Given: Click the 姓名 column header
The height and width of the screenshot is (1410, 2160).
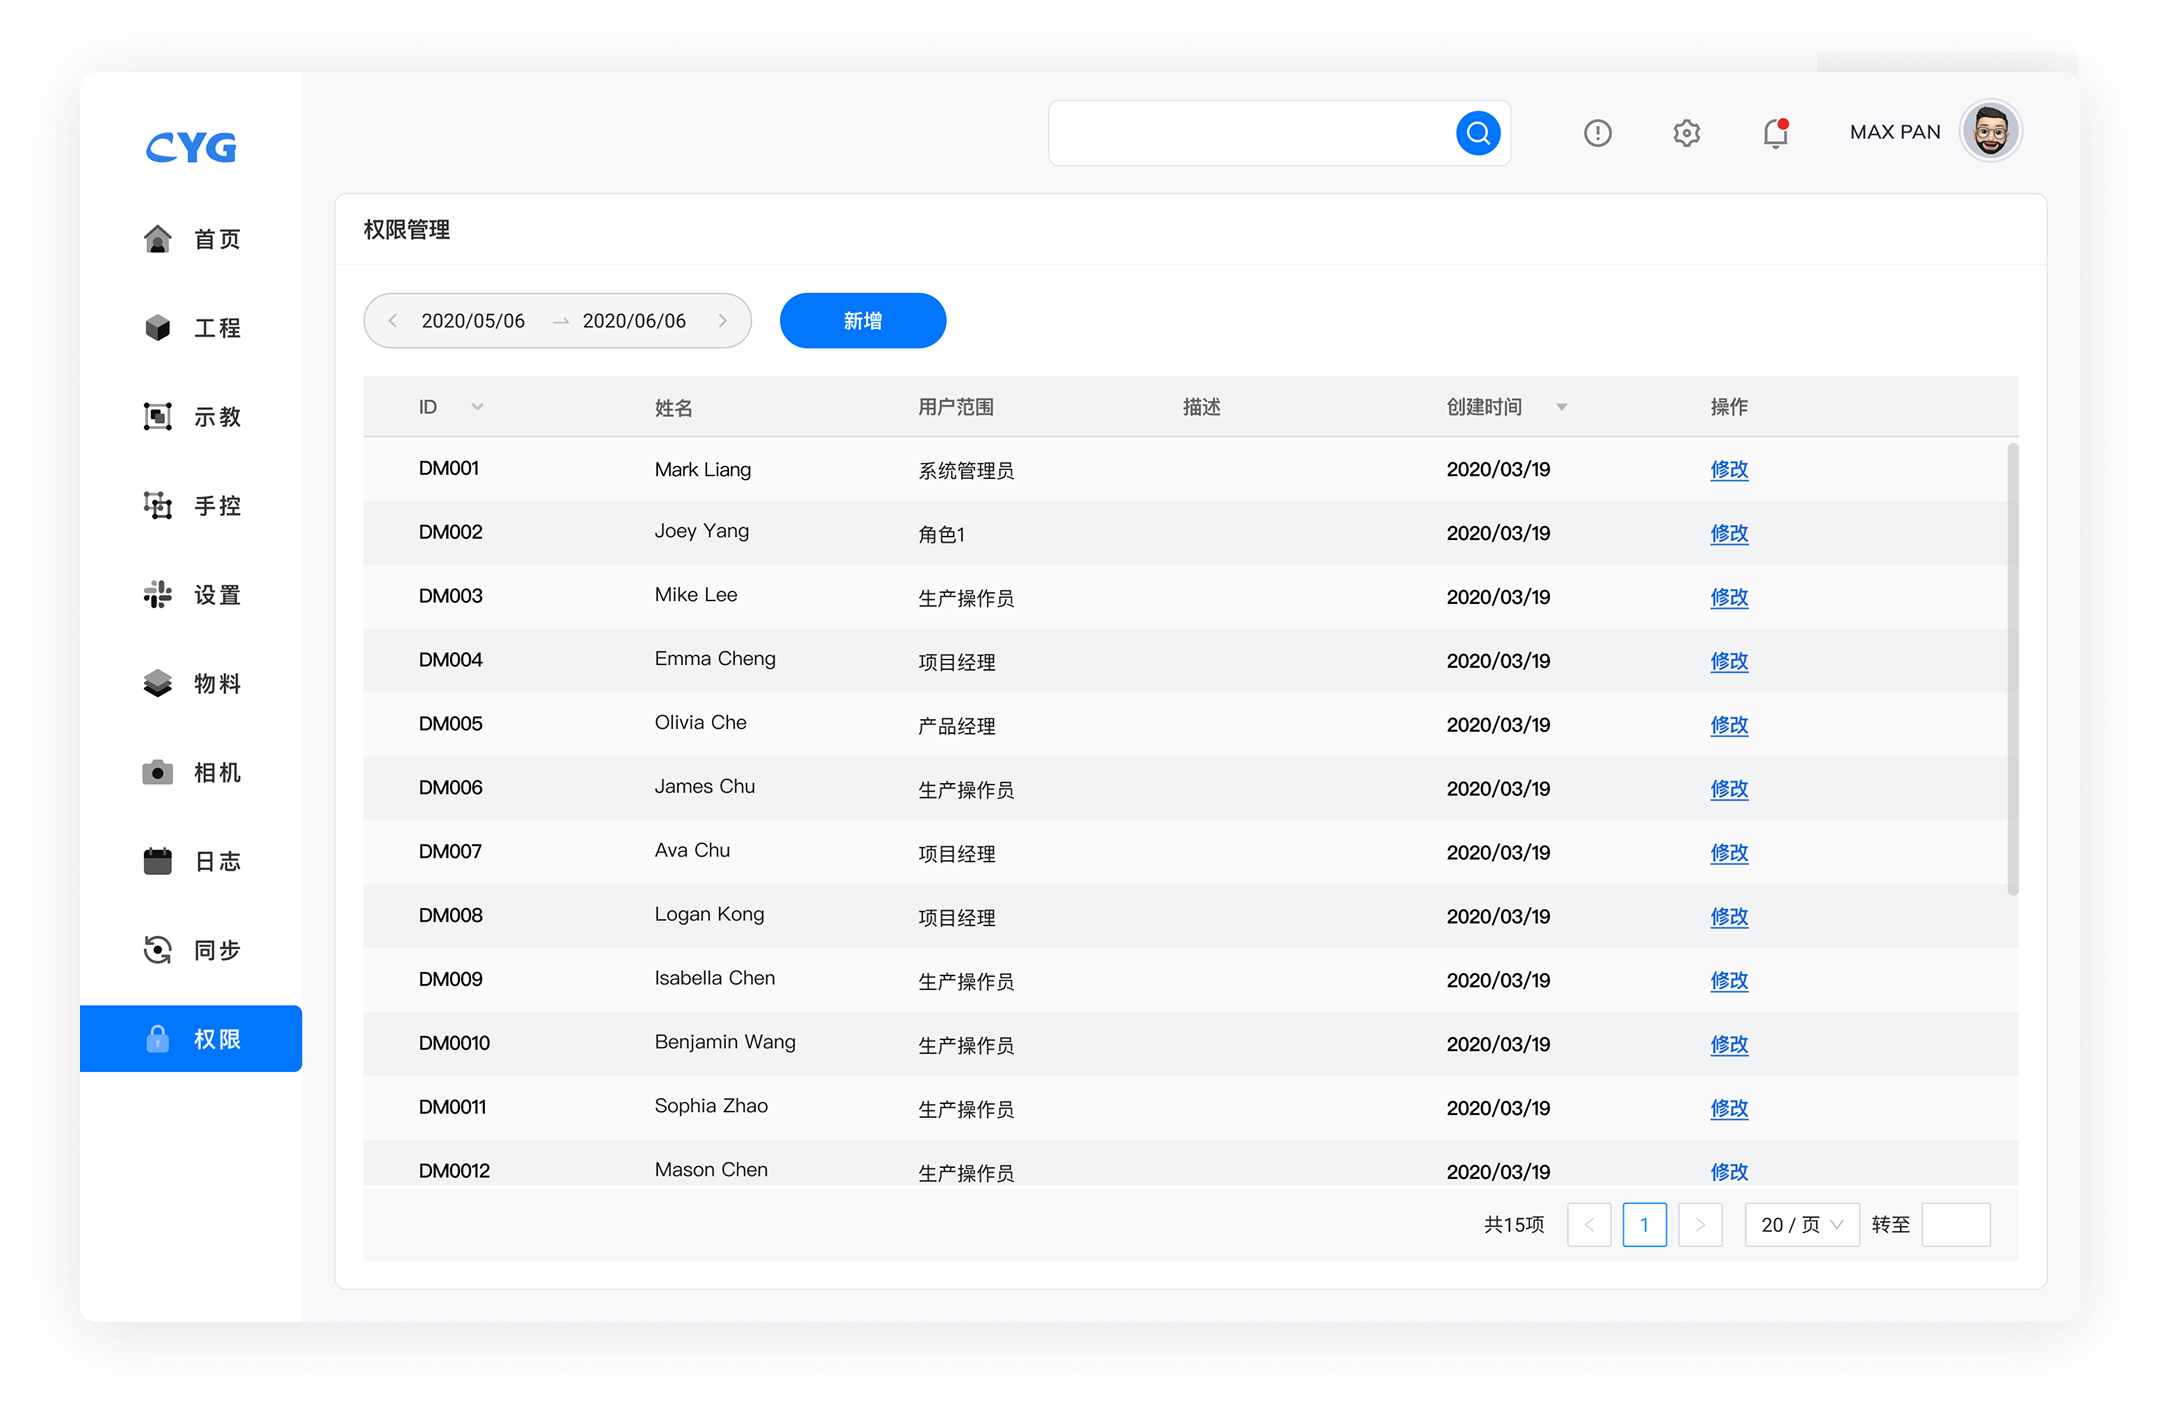Looking at the screenshot, I should (x=674, y=408).
